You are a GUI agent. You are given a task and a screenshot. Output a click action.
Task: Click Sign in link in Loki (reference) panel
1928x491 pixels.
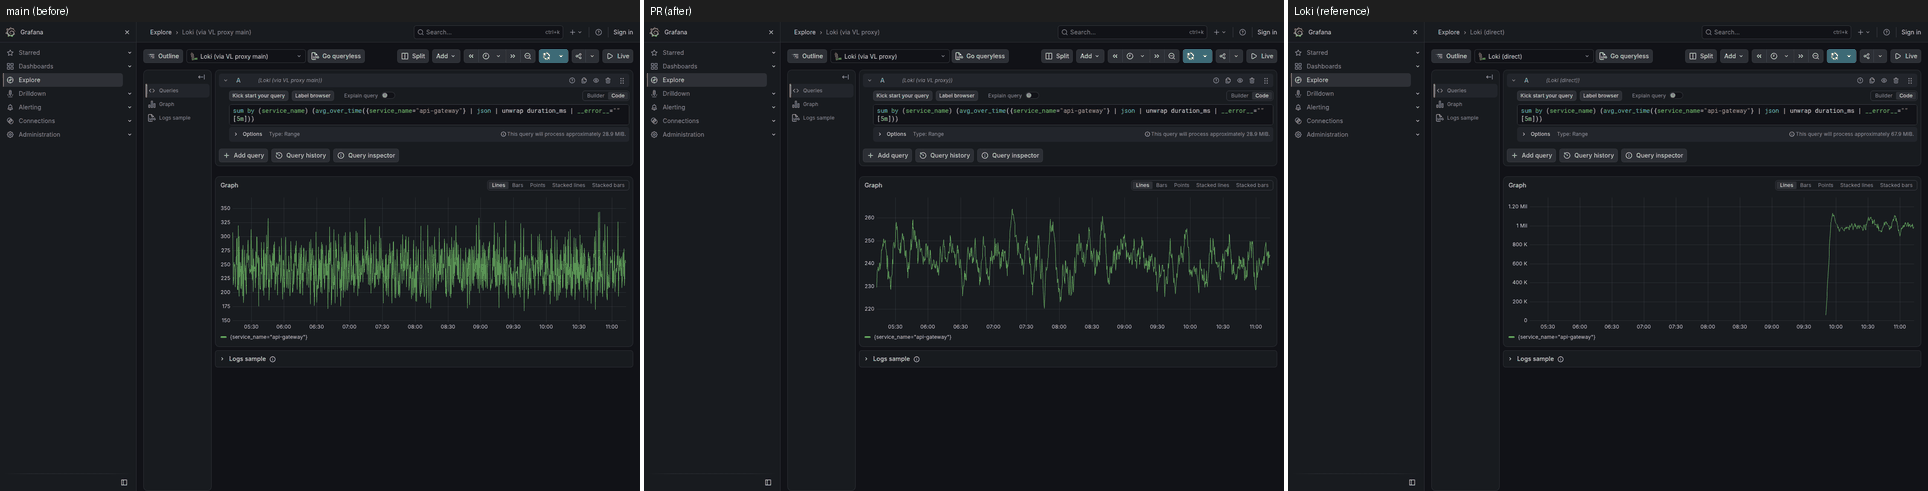tap(1911, 32)
